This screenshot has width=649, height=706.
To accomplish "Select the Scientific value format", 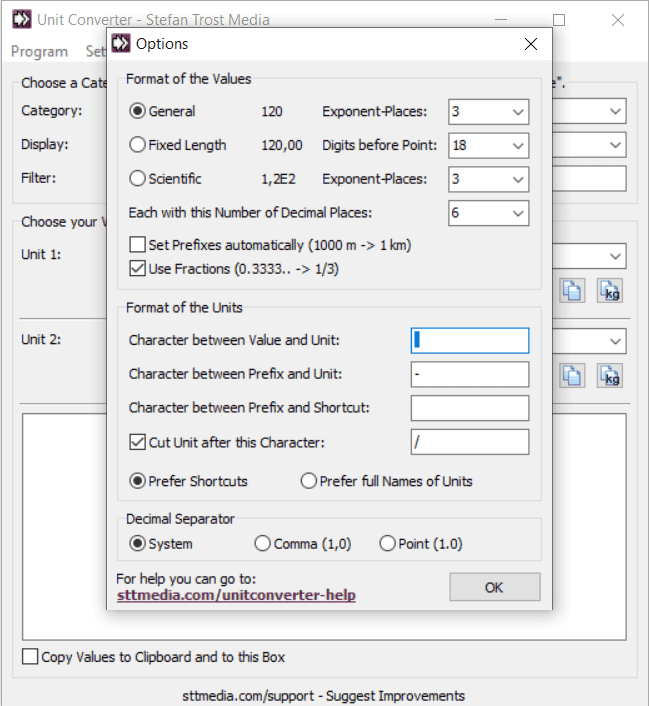I will 138,179.
